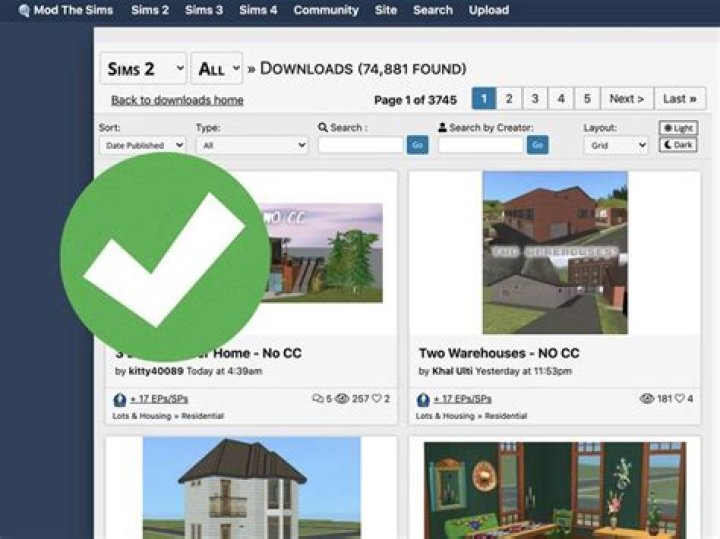Click the views eye icon on Two Warehouses
The width and height of the screenshot is (720, 539).
(x=646, y=399)
